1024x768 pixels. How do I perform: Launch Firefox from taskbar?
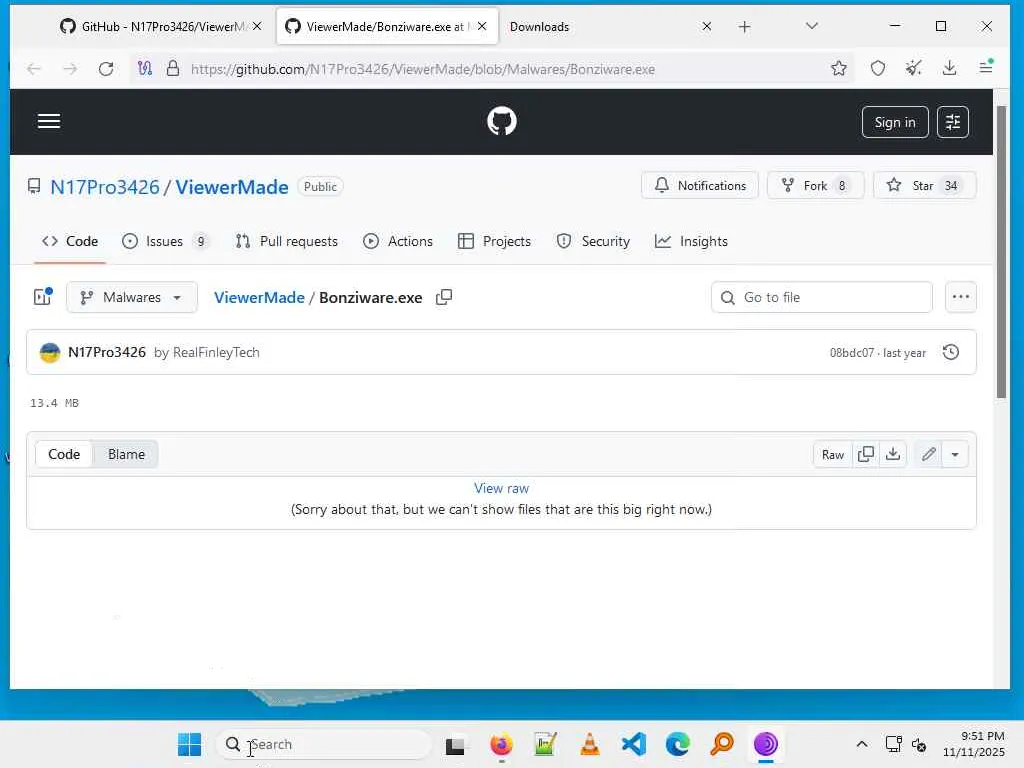[x=501, y=744]
